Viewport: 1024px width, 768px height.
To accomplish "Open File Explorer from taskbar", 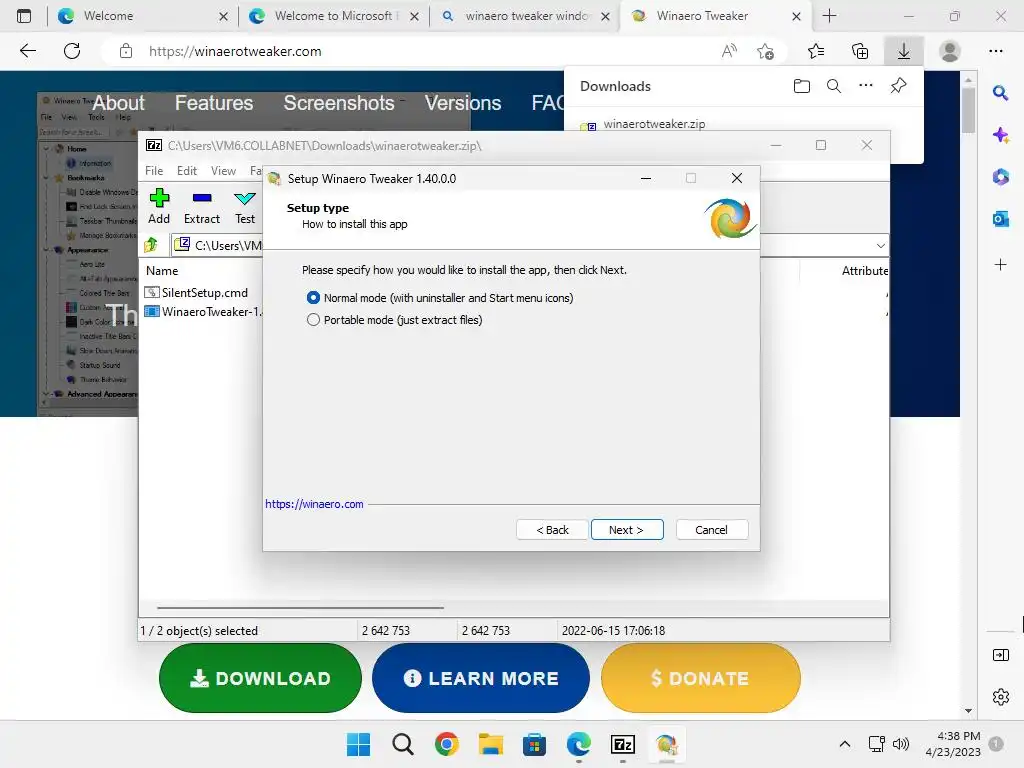I will [490, 744].
